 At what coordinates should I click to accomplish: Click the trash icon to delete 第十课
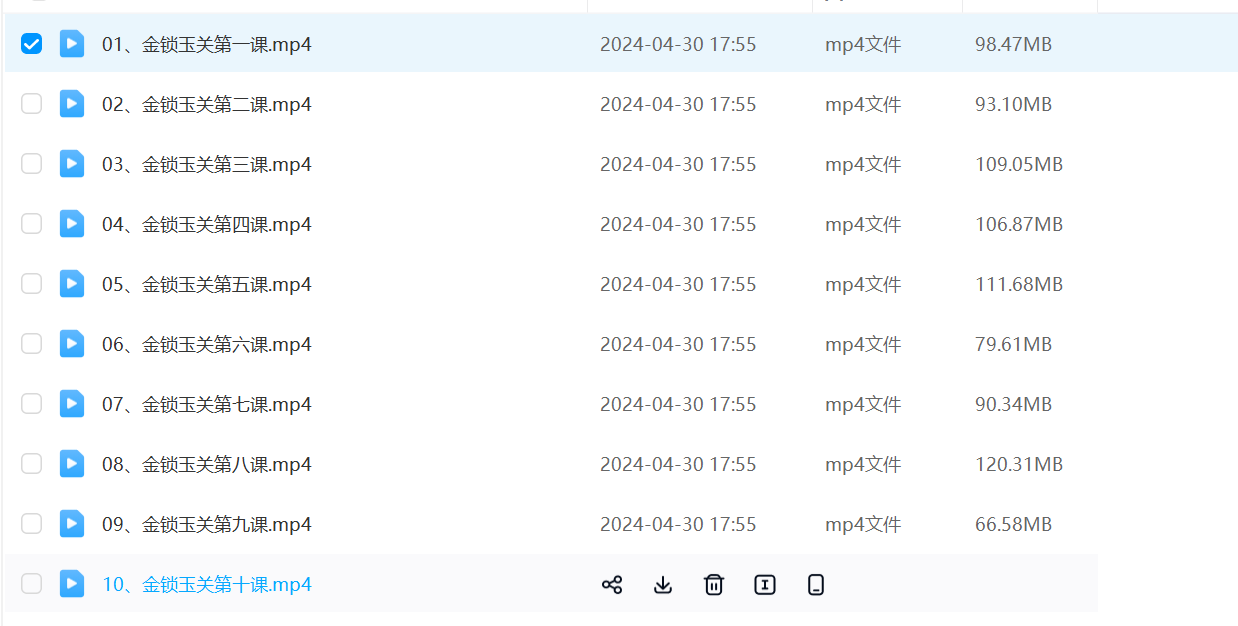tap(714, 585)
